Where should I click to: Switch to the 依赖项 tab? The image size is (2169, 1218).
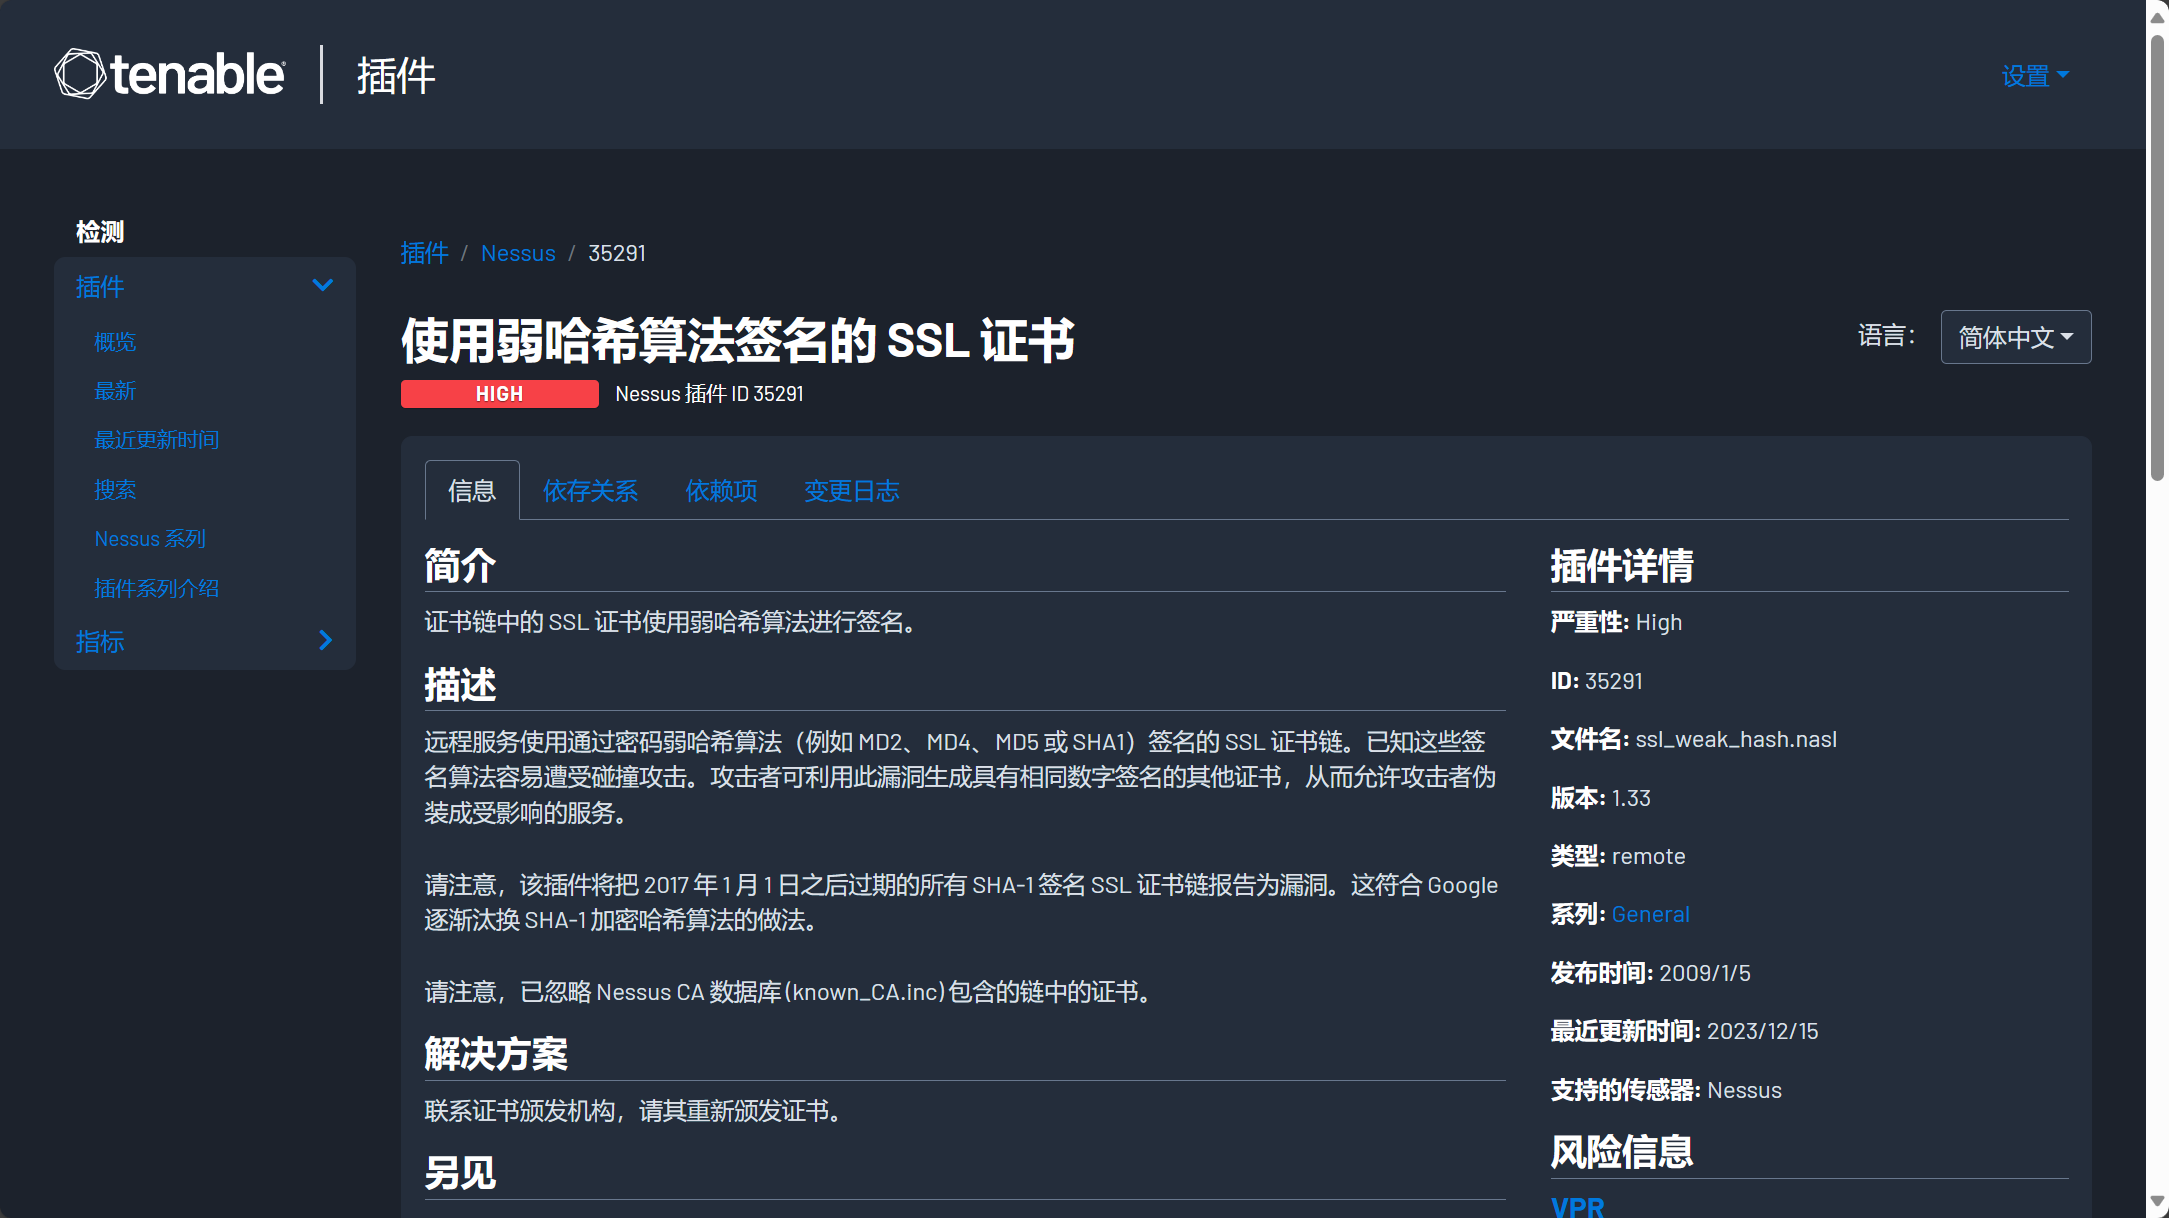point(720,491)
